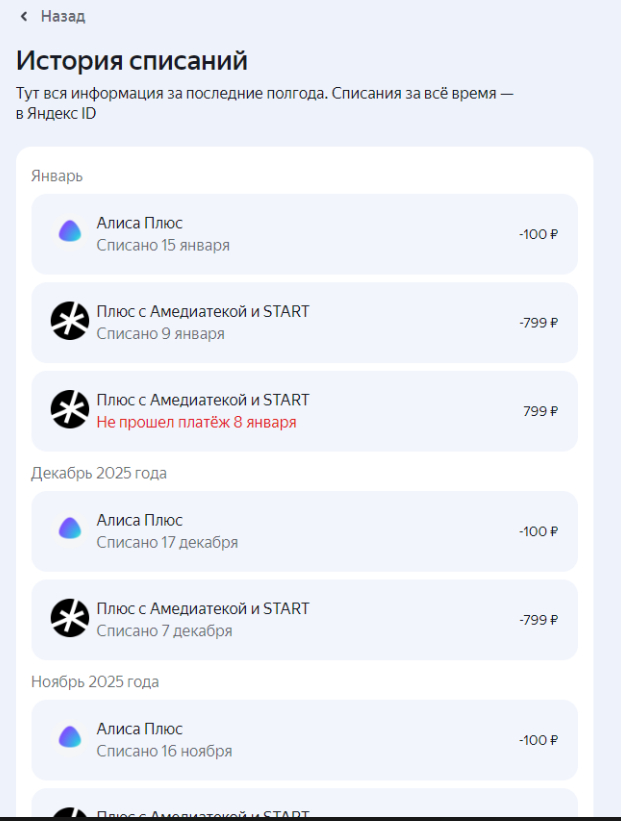Click the Алиса Плюс icon for 16 ноября
The image size is (621, 821).
click(70, 738)
